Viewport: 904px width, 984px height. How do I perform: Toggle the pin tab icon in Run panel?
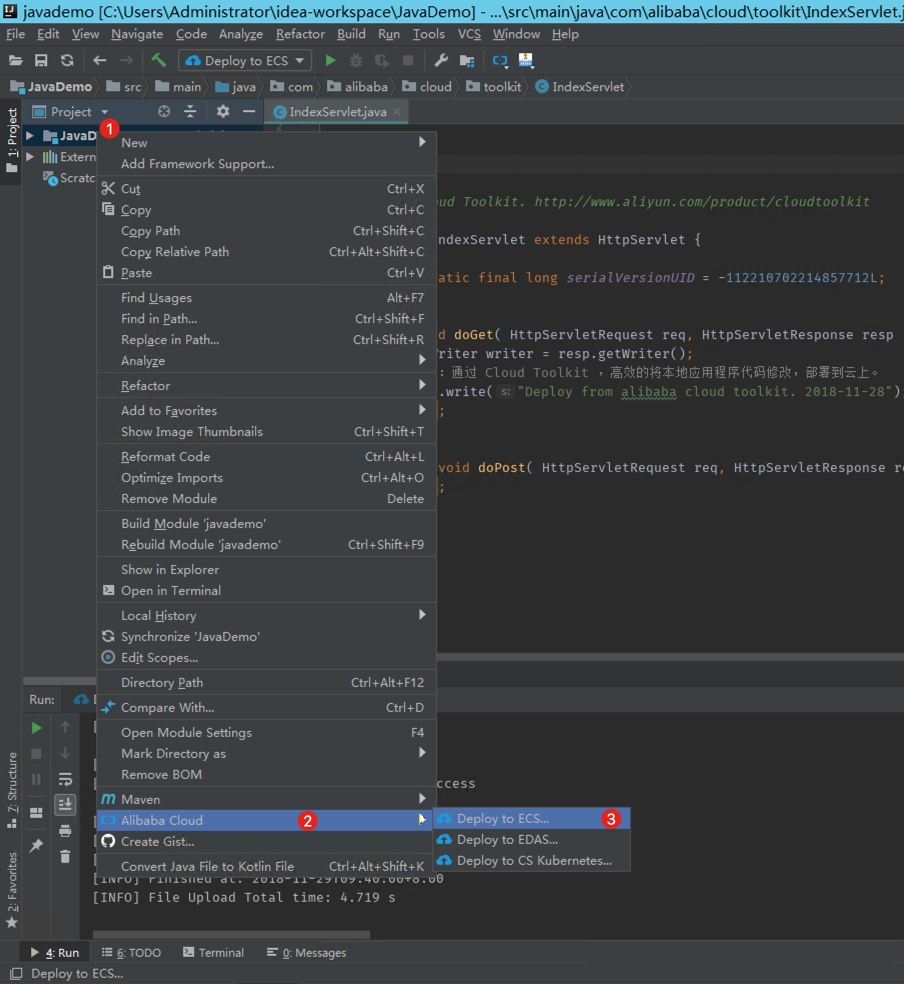pos(37,846)
